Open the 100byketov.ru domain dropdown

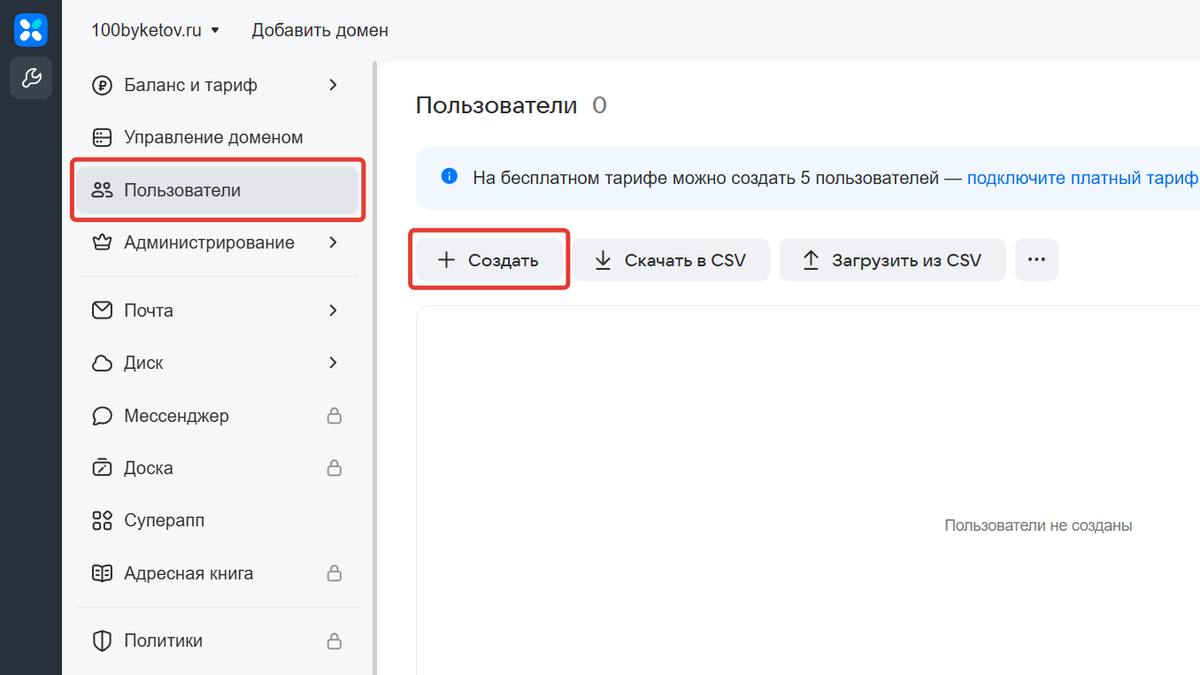tap(155, 30)
